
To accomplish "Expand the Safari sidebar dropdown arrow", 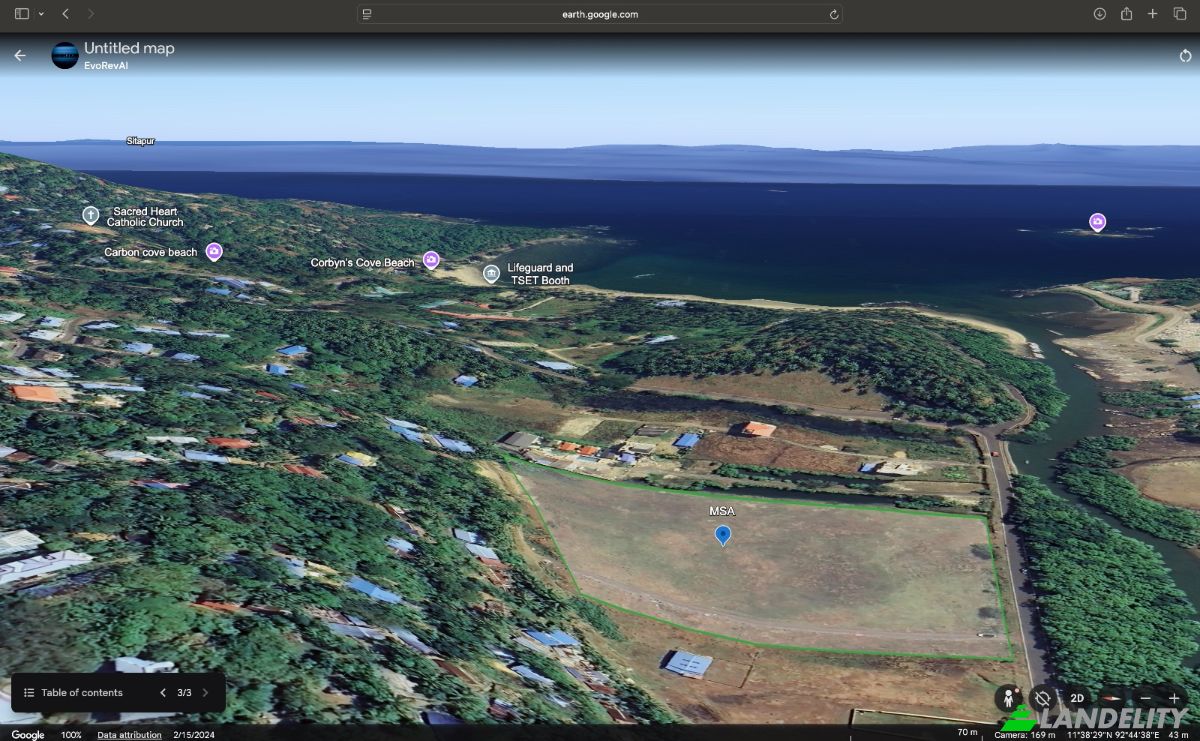I will [x=41, y=14].
